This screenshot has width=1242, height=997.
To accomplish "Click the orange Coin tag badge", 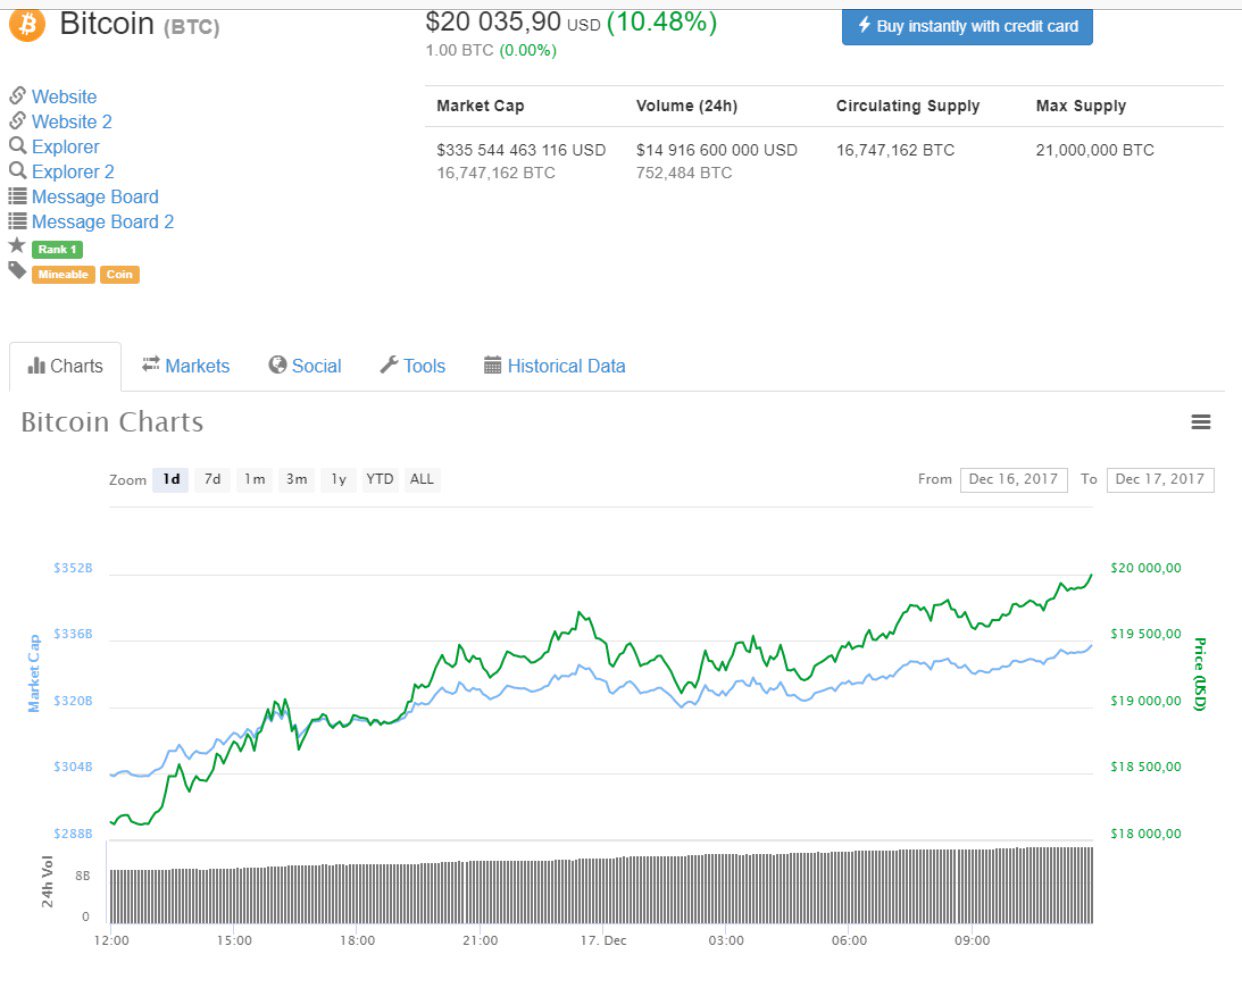I will [120, 275].
